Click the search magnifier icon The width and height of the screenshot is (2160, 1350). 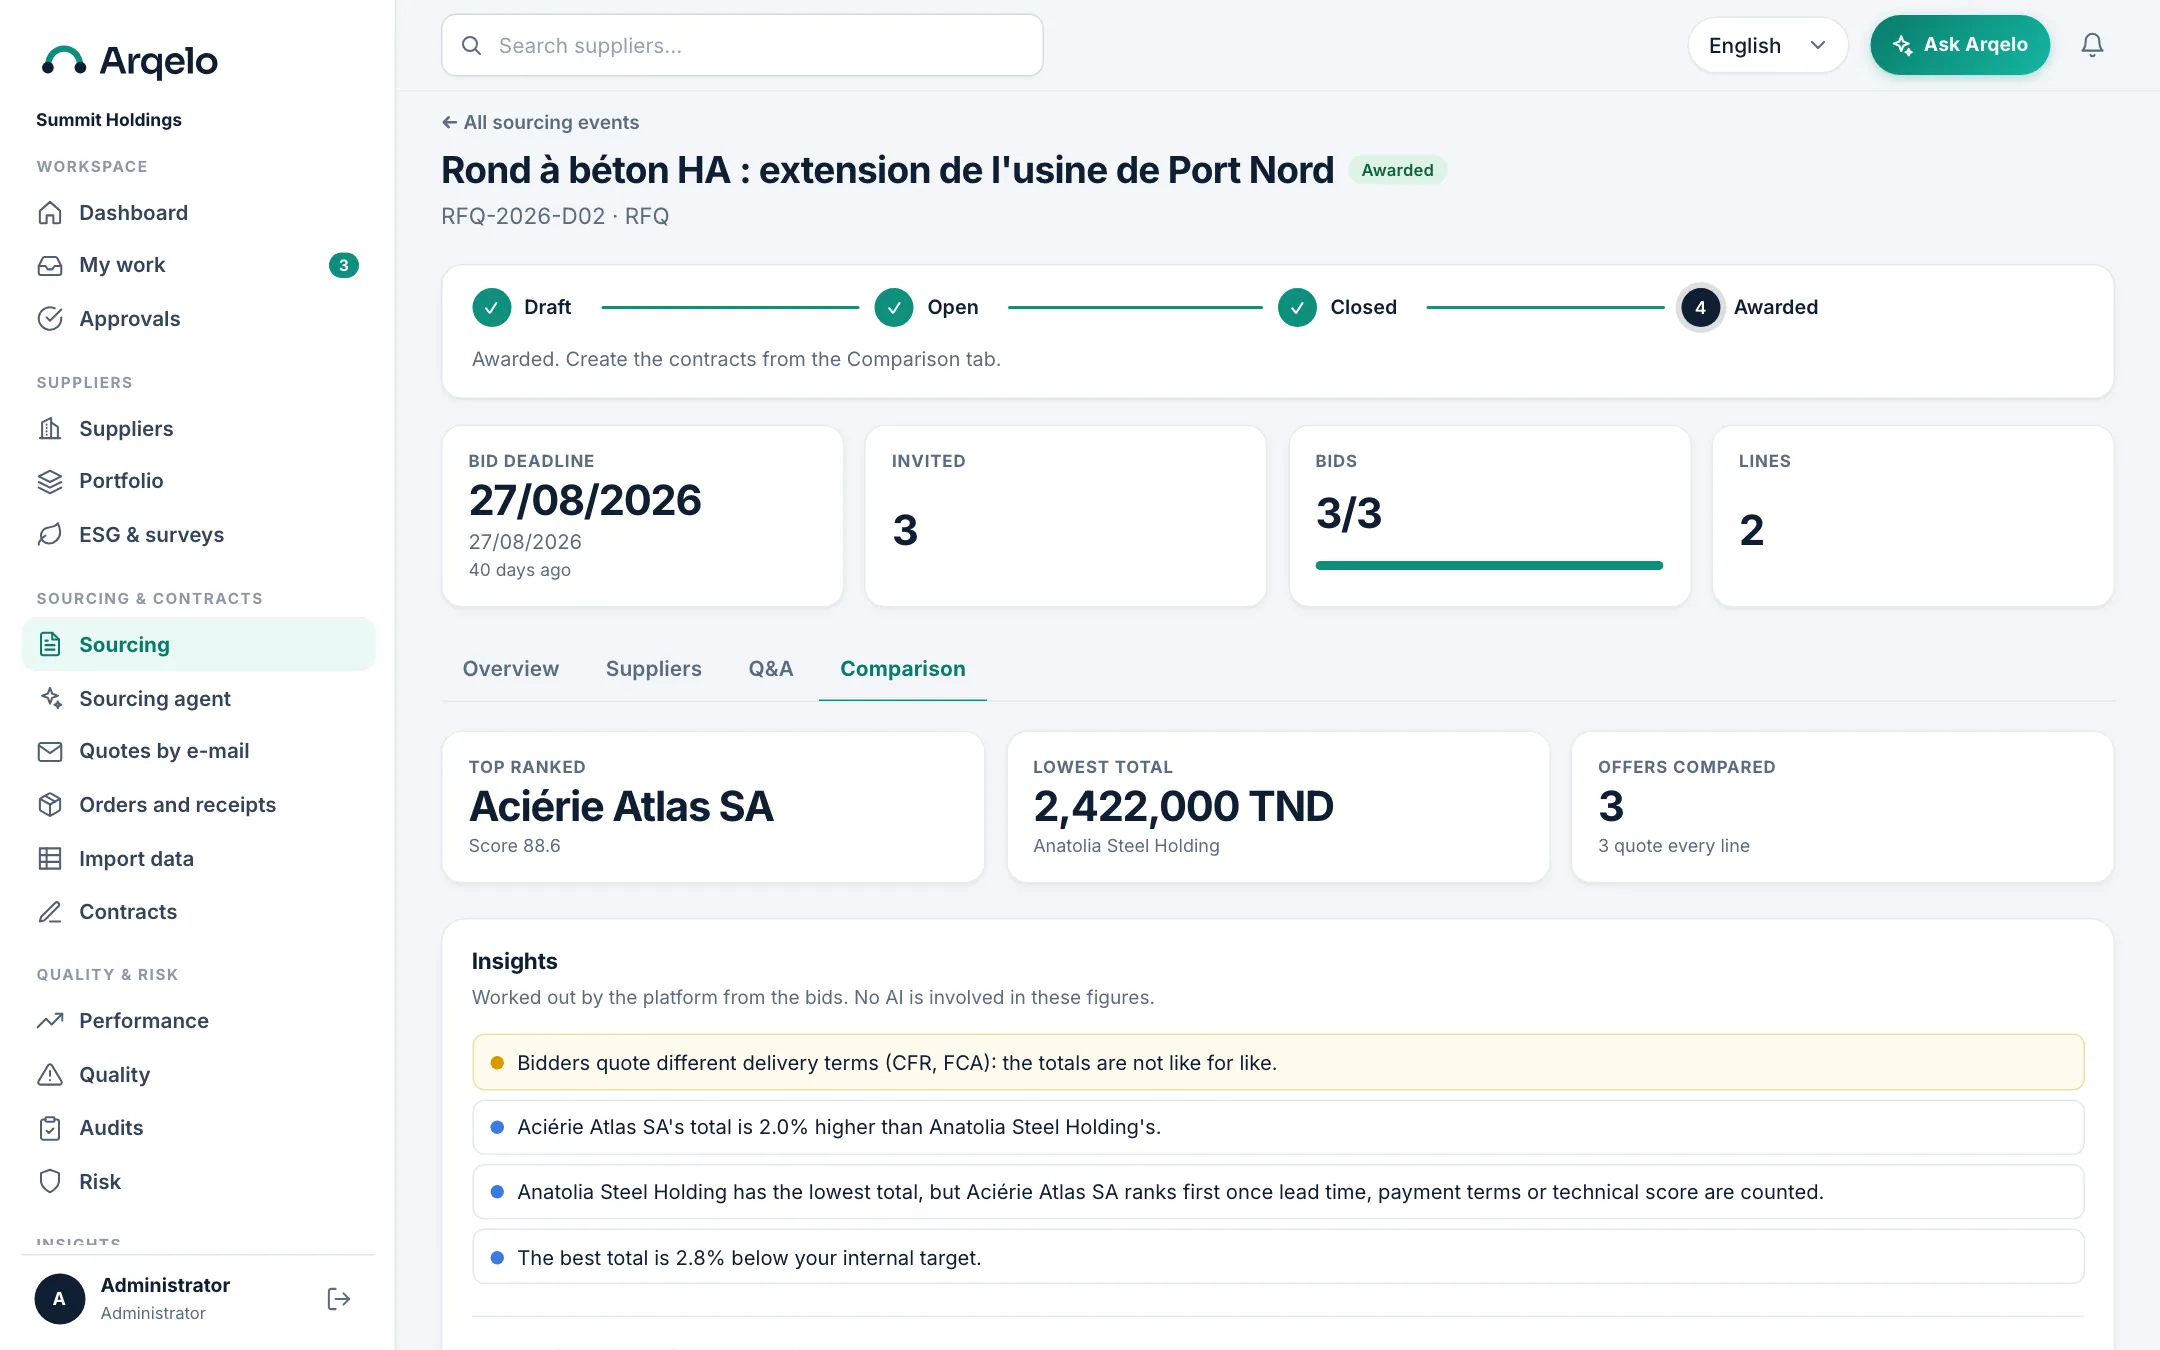pyautogui.click(x=471, y=45)
